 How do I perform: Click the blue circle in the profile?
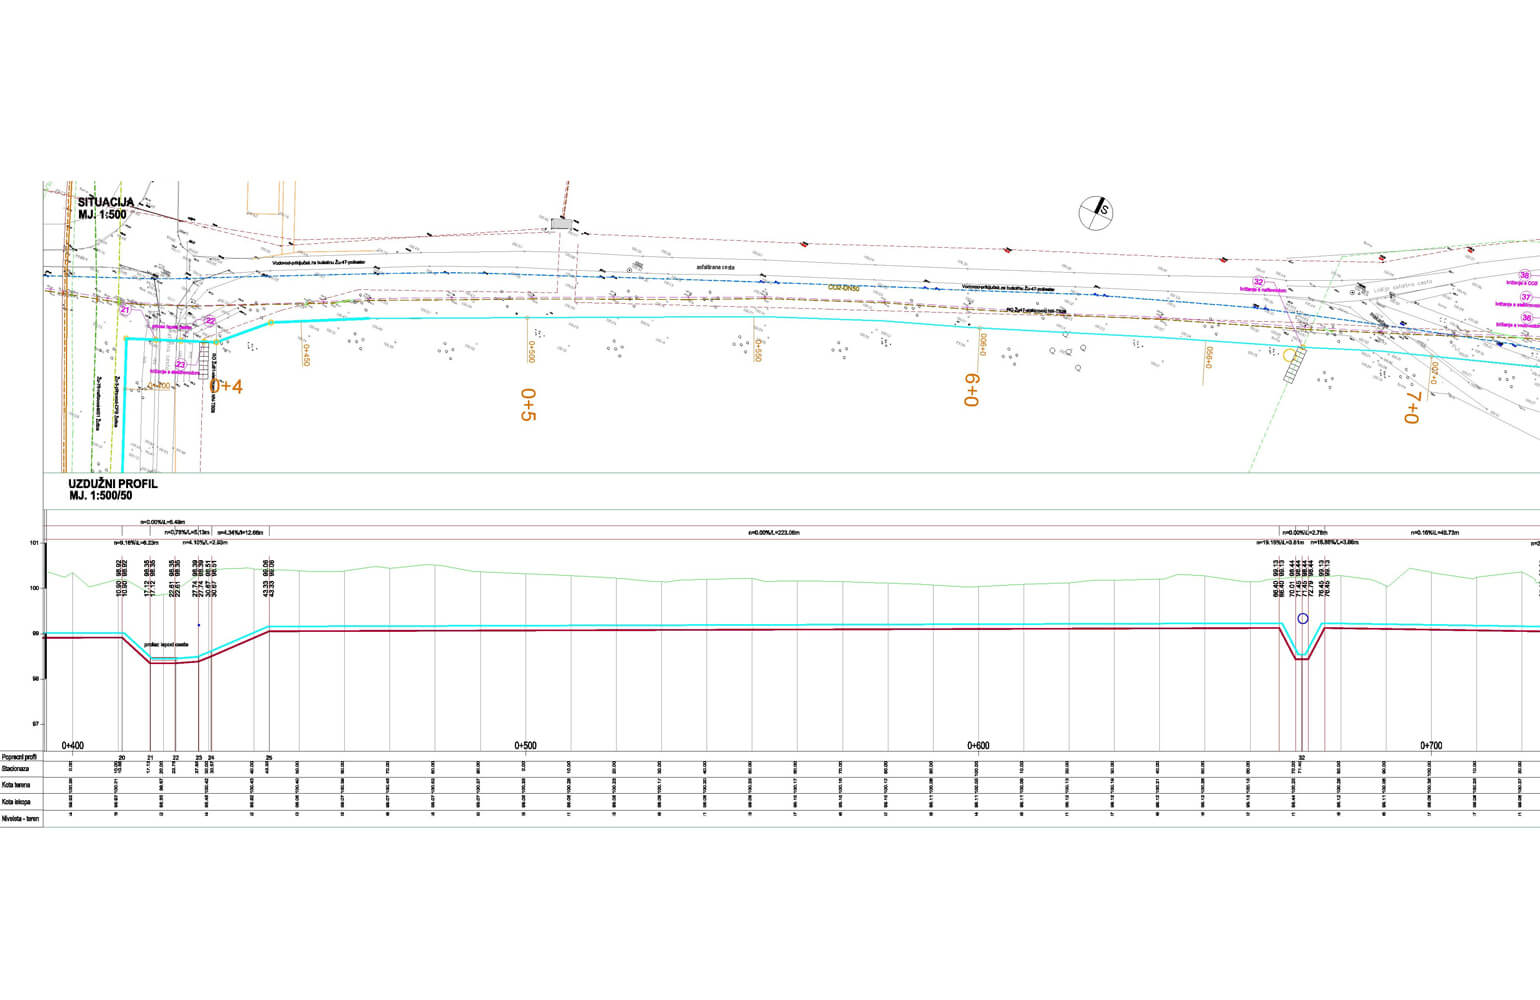tap(1302, 619)
